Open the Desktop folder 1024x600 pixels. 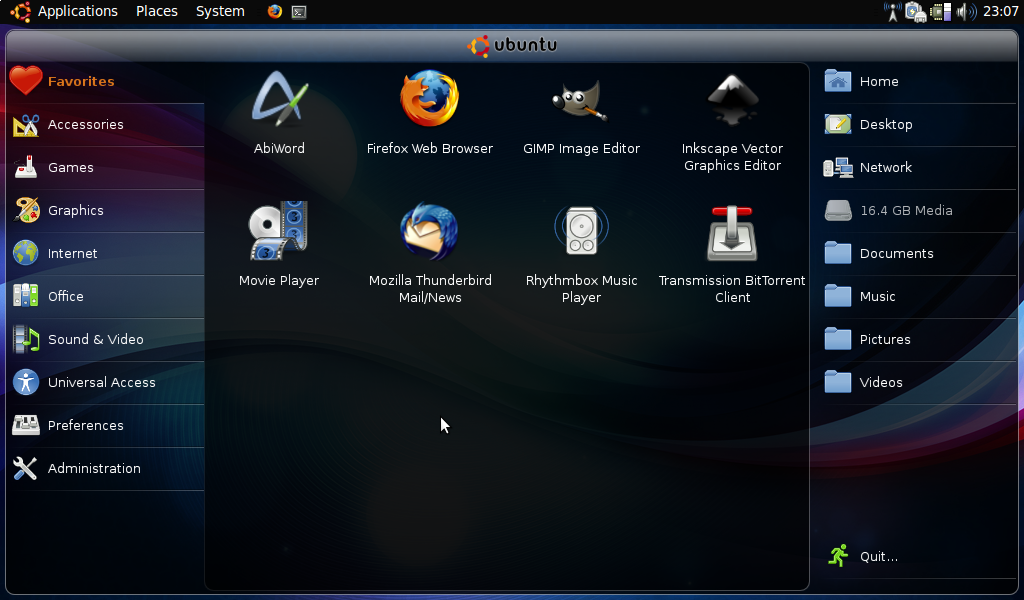(920, 125)
